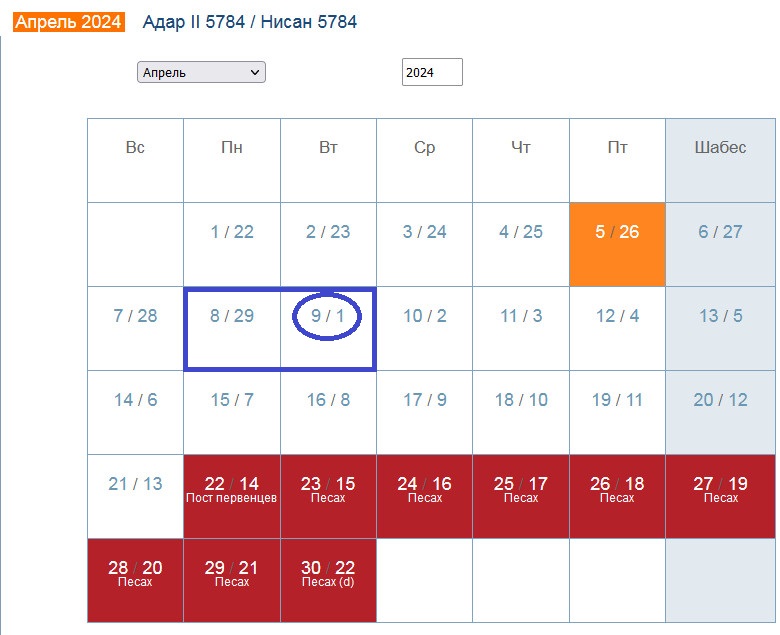
Task: Click the date 12 / 4
Action: [617, 316]
